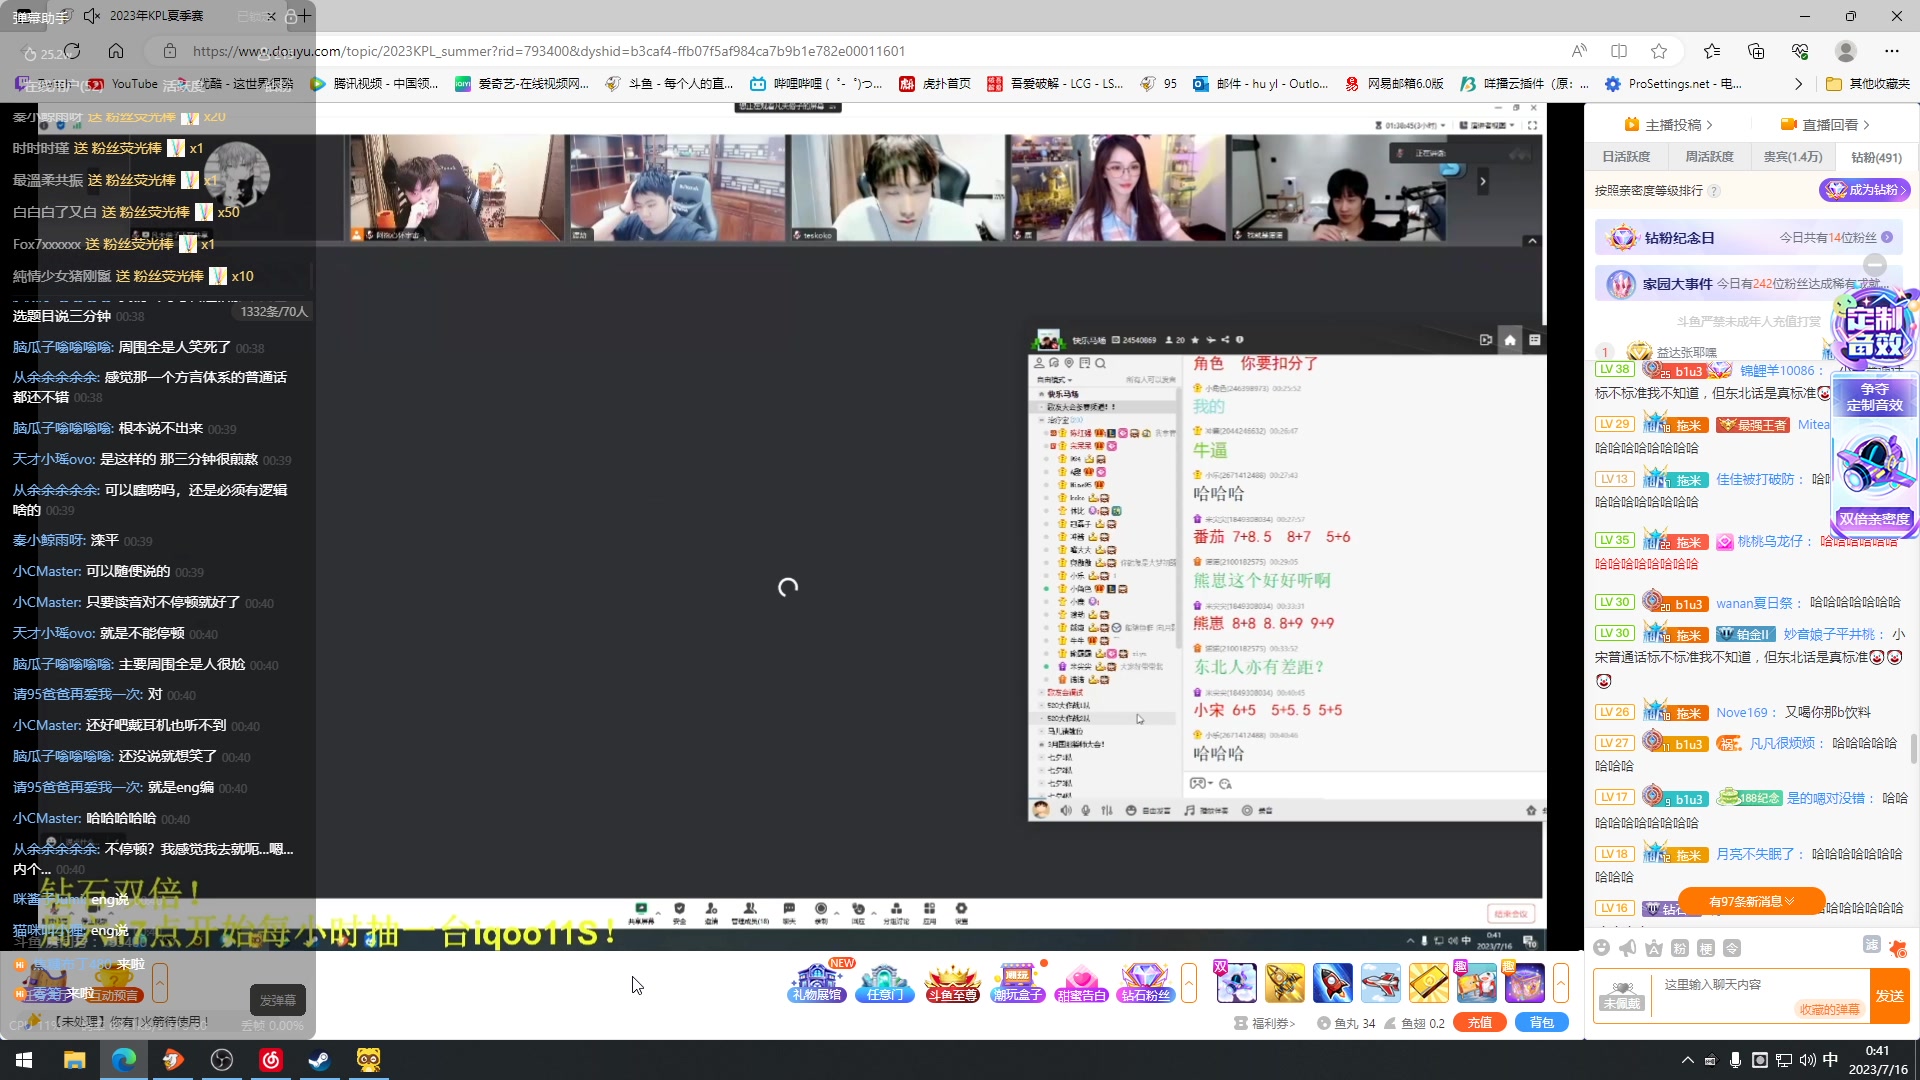This screenshot has width=1920, height=1080.
Task: Select the 未佩戴 badge slot
Action: (1622, 996)
